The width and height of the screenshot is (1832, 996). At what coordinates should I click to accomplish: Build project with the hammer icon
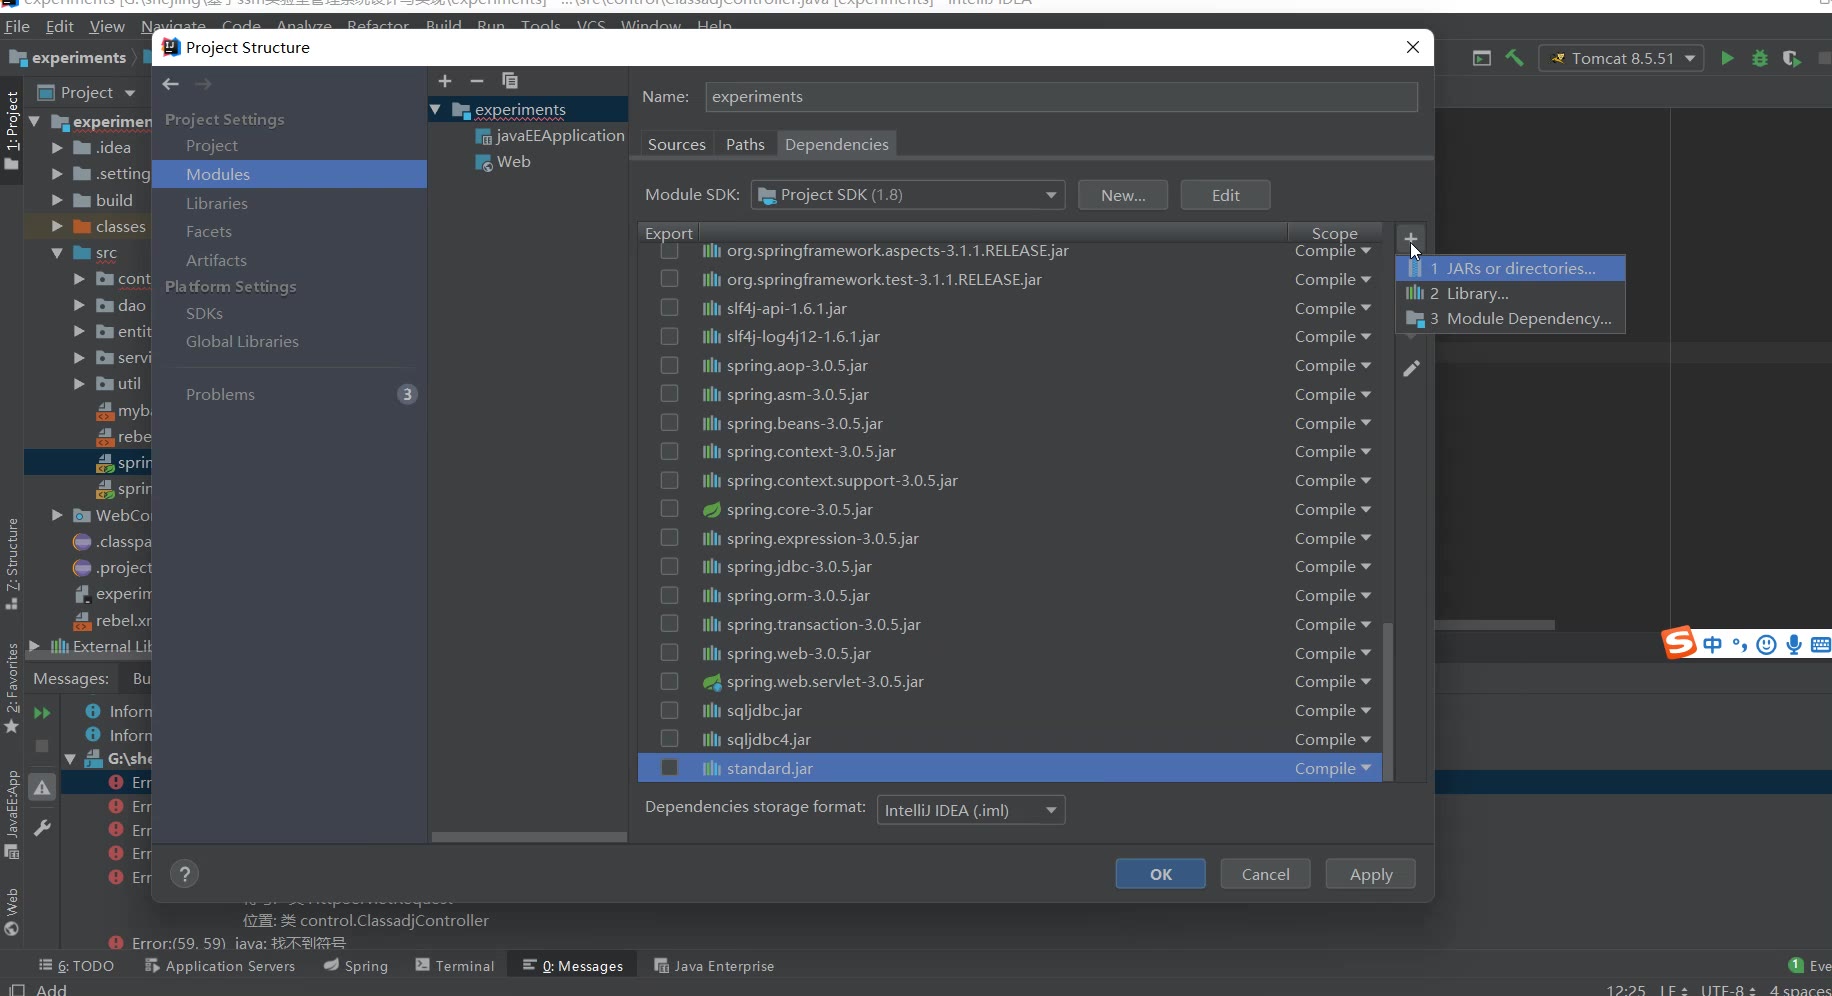click(x=1514, y=58)
